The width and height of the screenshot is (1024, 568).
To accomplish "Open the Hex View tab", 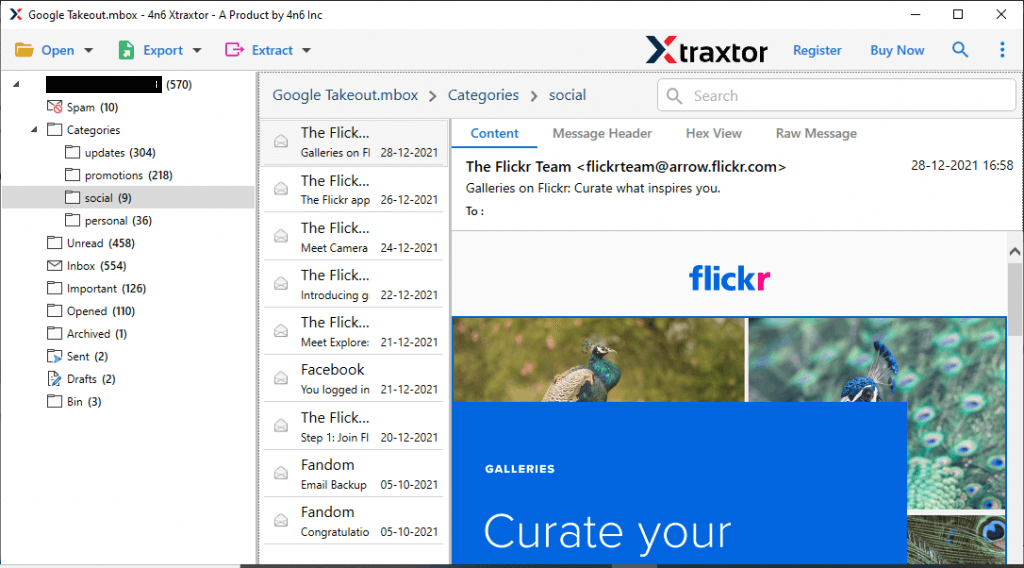I will (x=714, y=133).
